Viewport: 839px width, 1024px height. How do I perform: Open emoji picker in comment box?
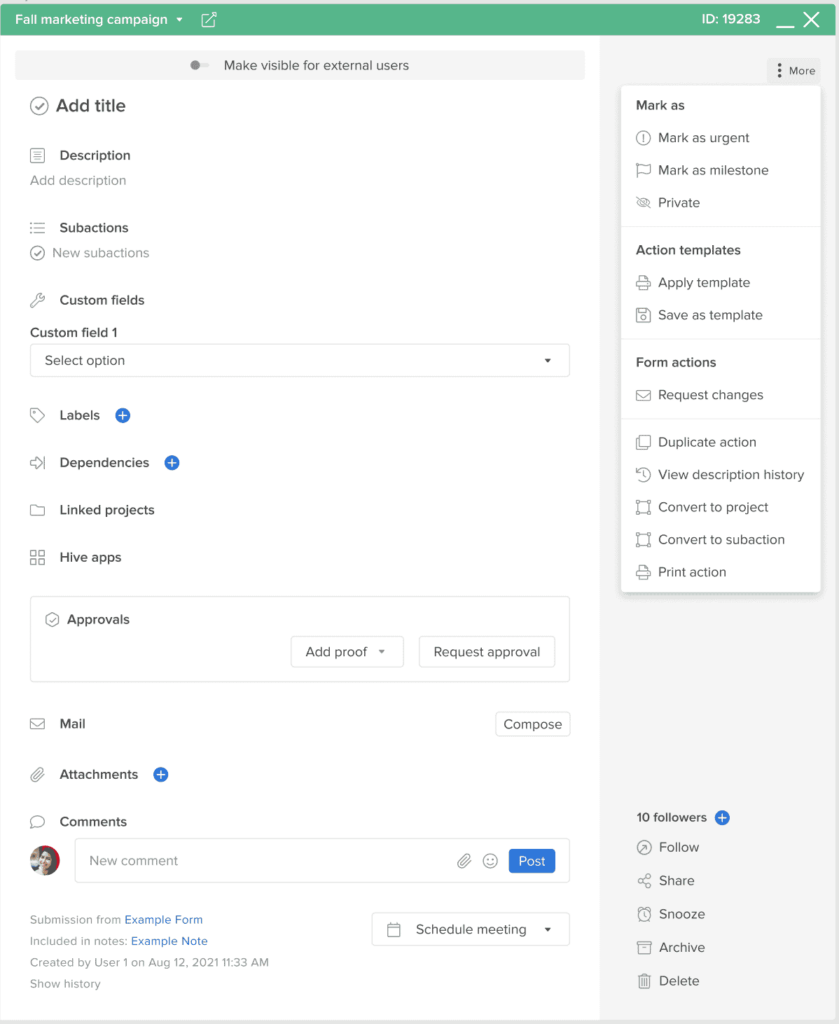tap(490, 861)
